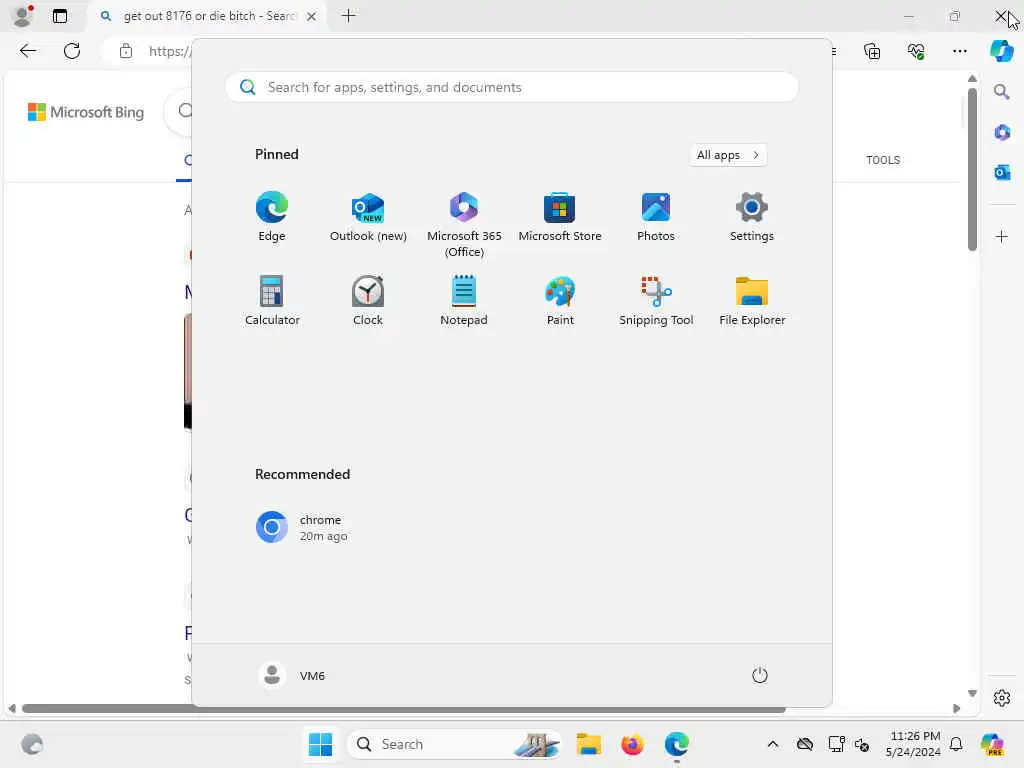Image resolution: width=1024 pixels, height=768 pixels.
Task: Open Edge Collections button
Action: 872,51
